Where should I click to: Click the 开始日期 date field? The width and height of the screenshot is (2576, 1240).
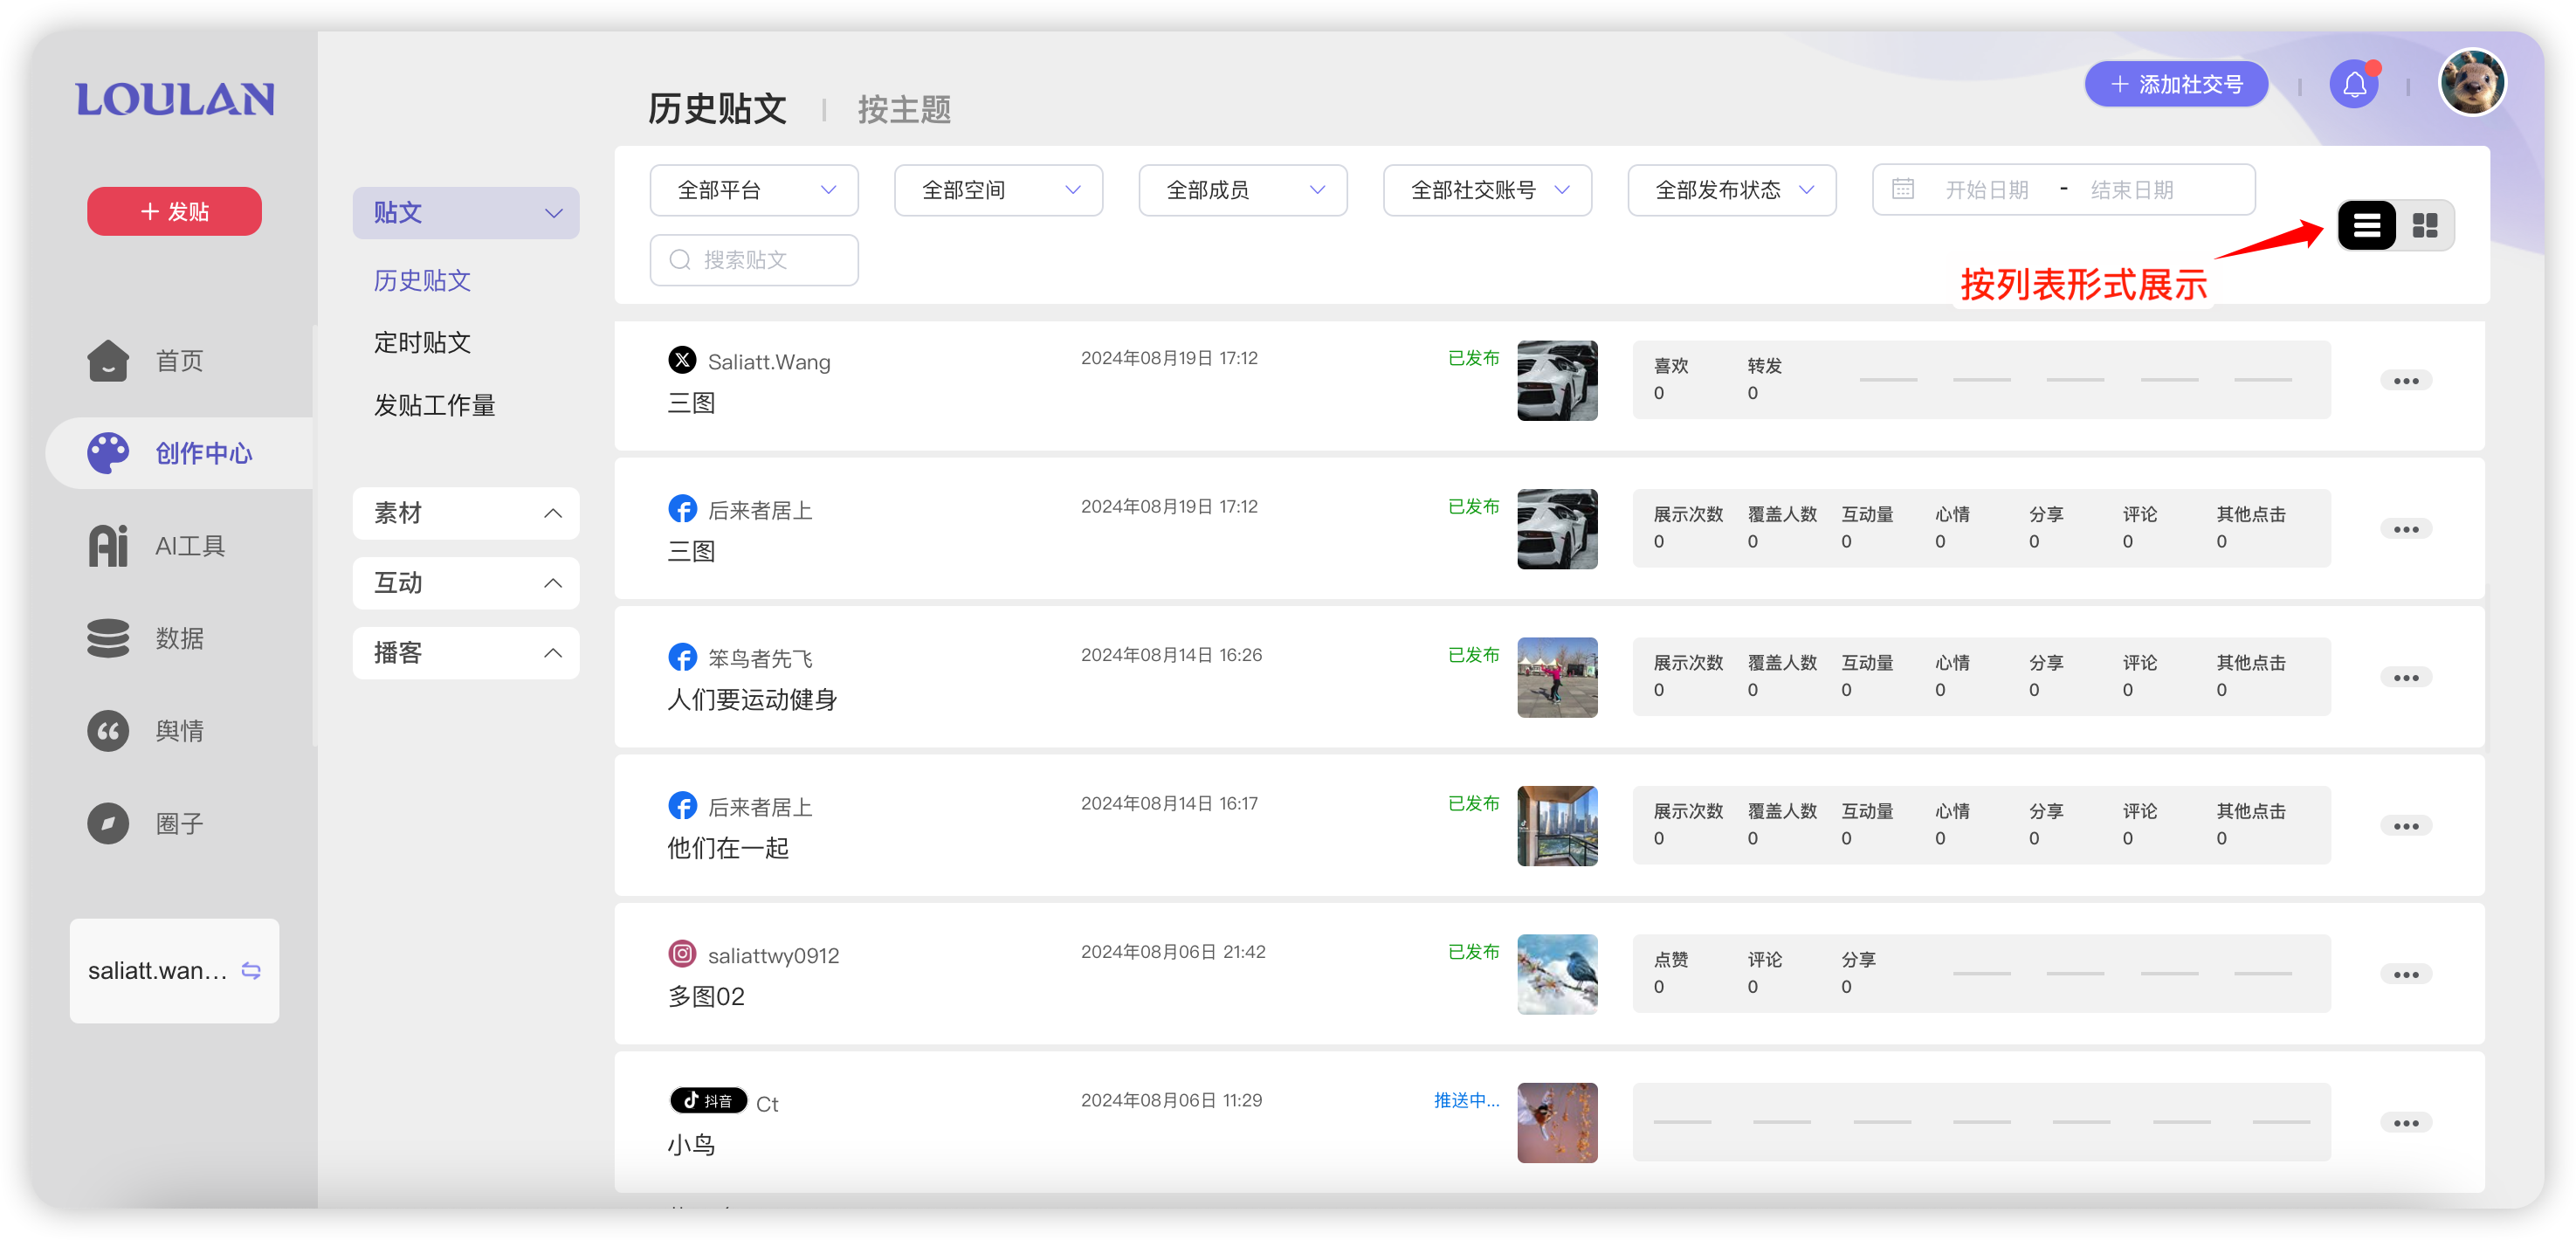point(1986,190)
